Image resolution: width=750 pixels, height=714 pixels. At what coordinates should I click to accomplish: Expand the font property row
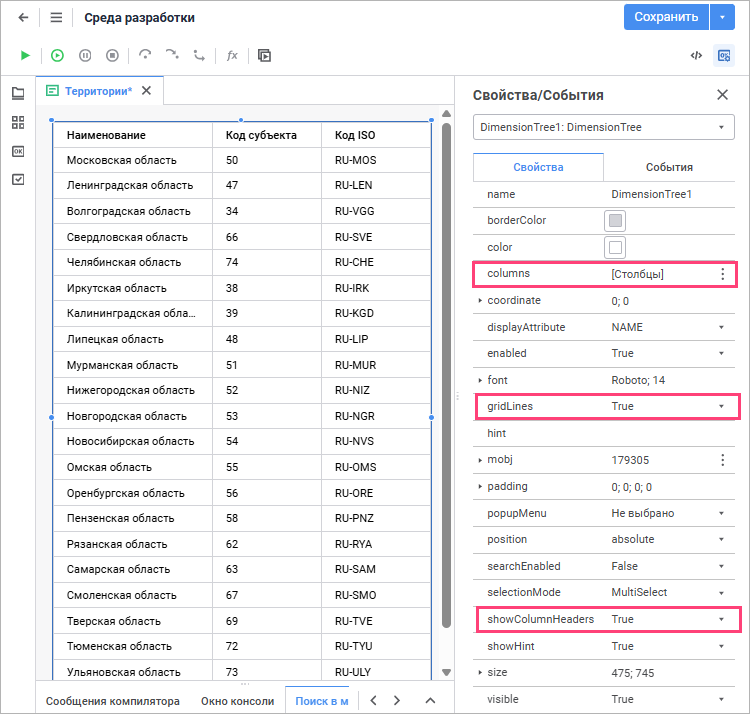point(480,380)
